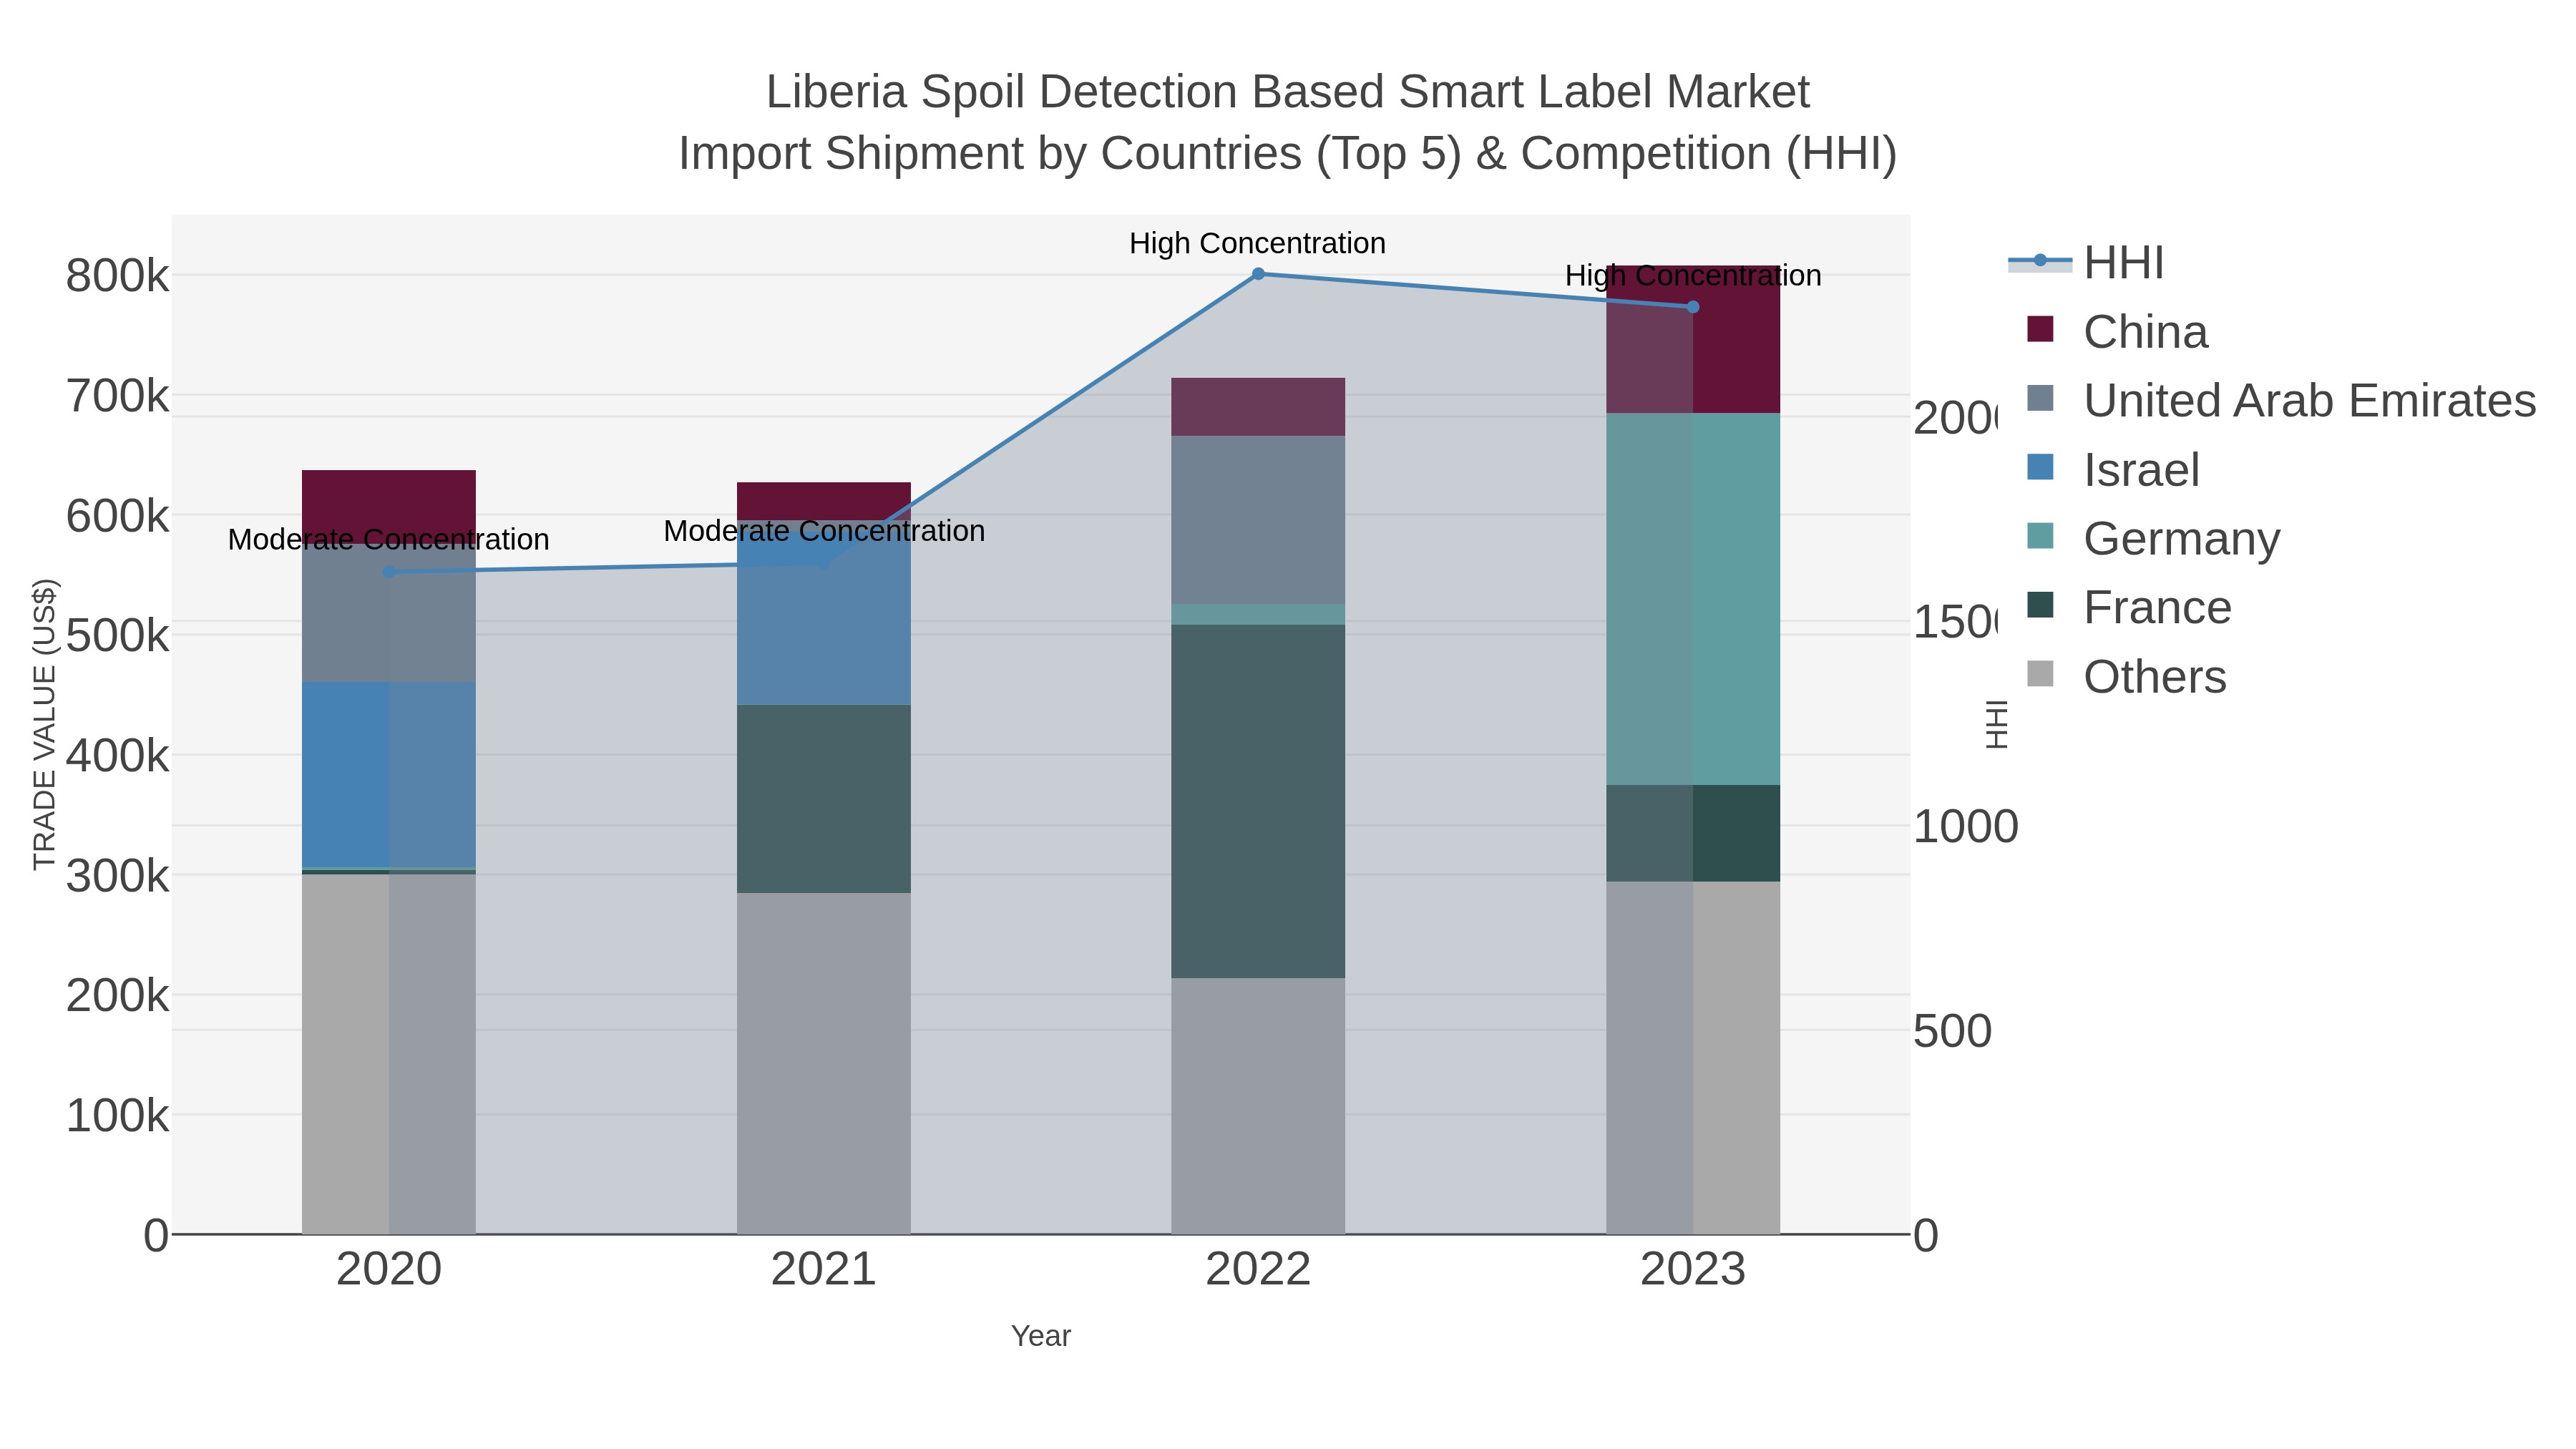This screenshot has width=2576, height=1449.
Task: Select the 2023 HHI data point
Action: point(1693,307)
